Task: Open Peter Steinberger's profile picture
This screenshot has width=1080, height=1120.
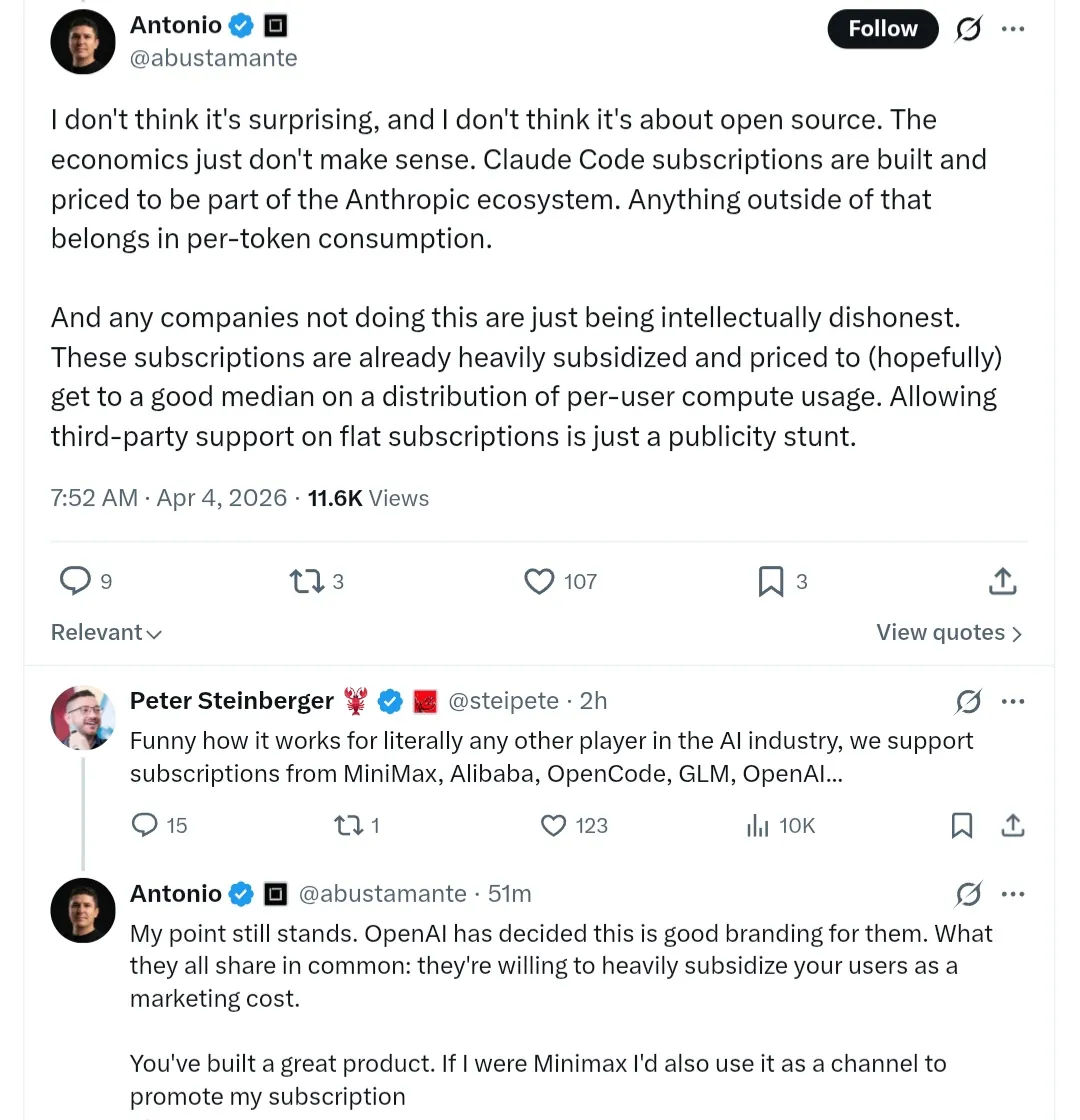Action: (x=83, y=718)
